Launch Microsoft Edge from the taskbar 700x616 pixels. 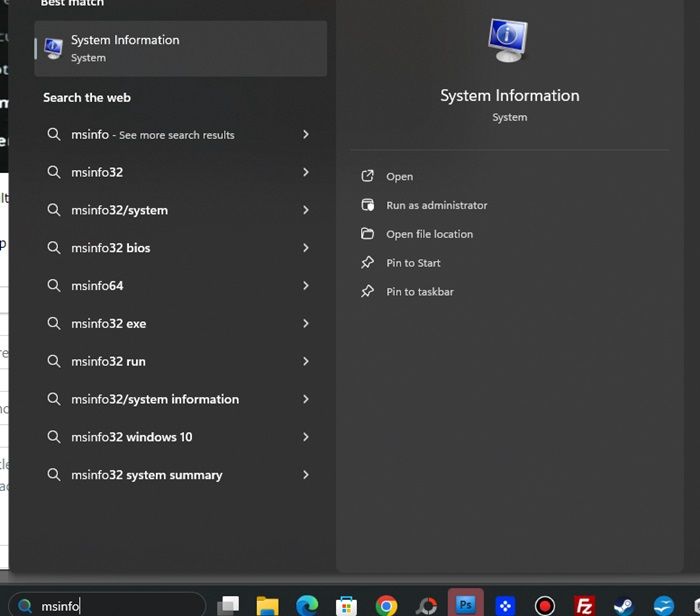tap(307, 605)
